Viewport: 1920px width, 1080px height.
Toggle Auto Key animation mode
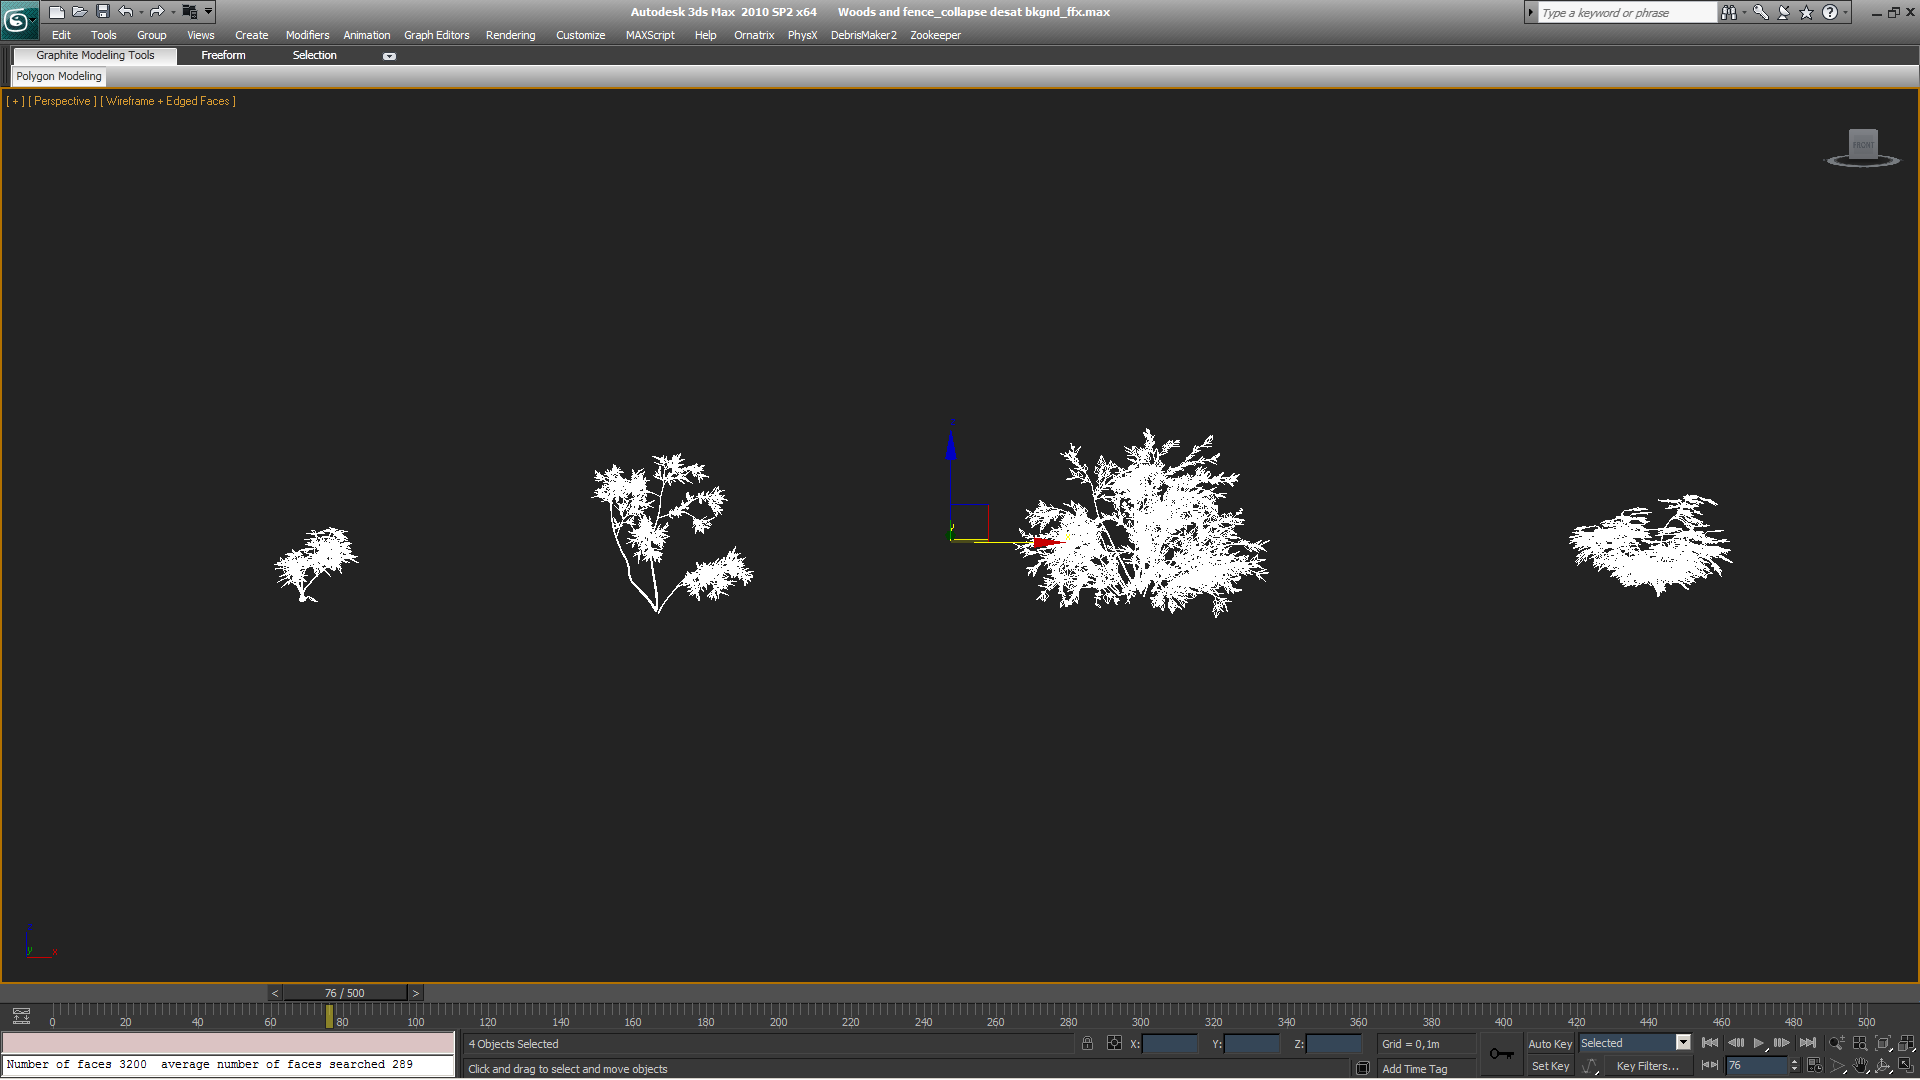point(1549,1043)
